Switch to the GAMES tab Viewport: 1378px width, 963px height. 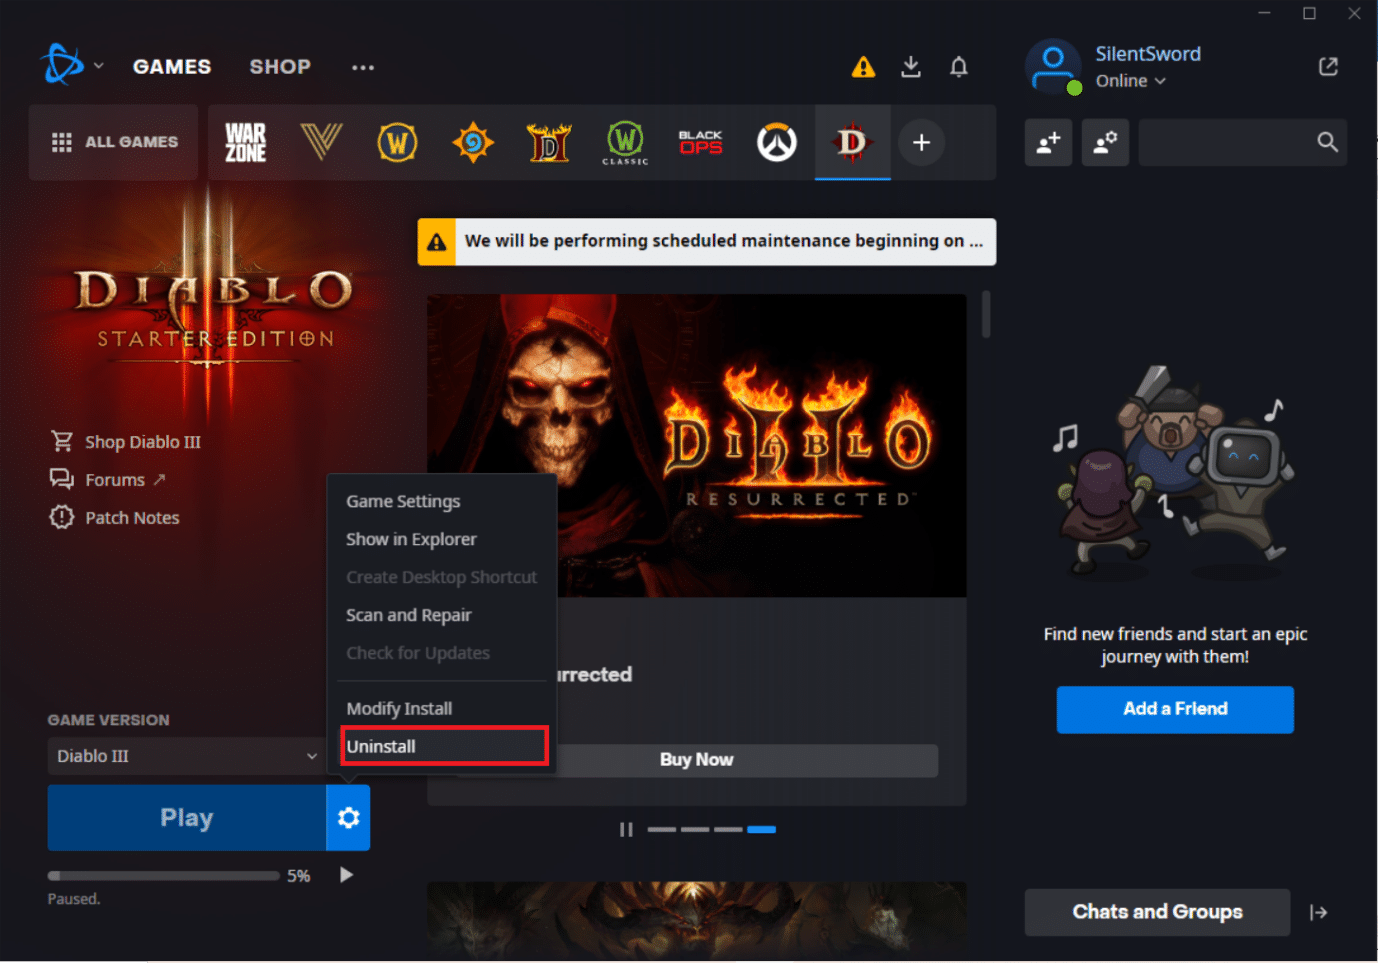172,67
